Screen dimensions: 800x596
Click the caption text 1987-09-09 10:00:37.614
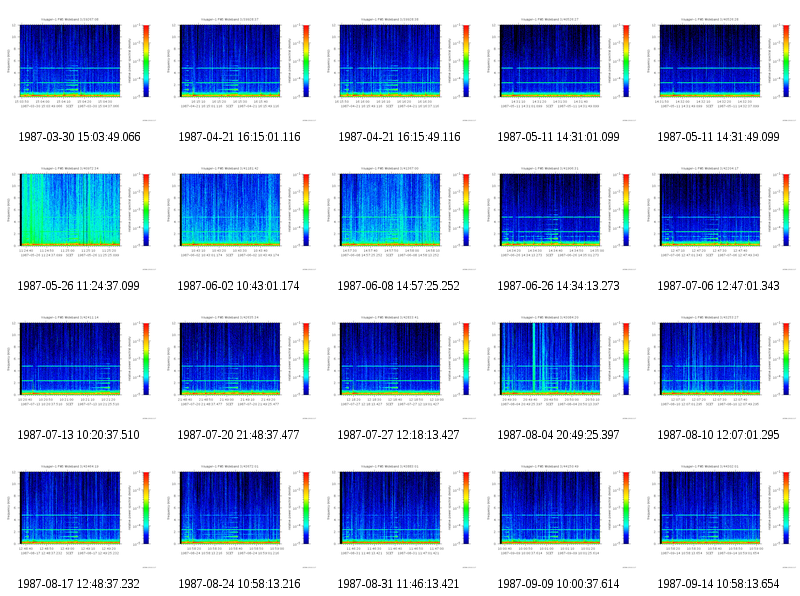coord(558,584)
